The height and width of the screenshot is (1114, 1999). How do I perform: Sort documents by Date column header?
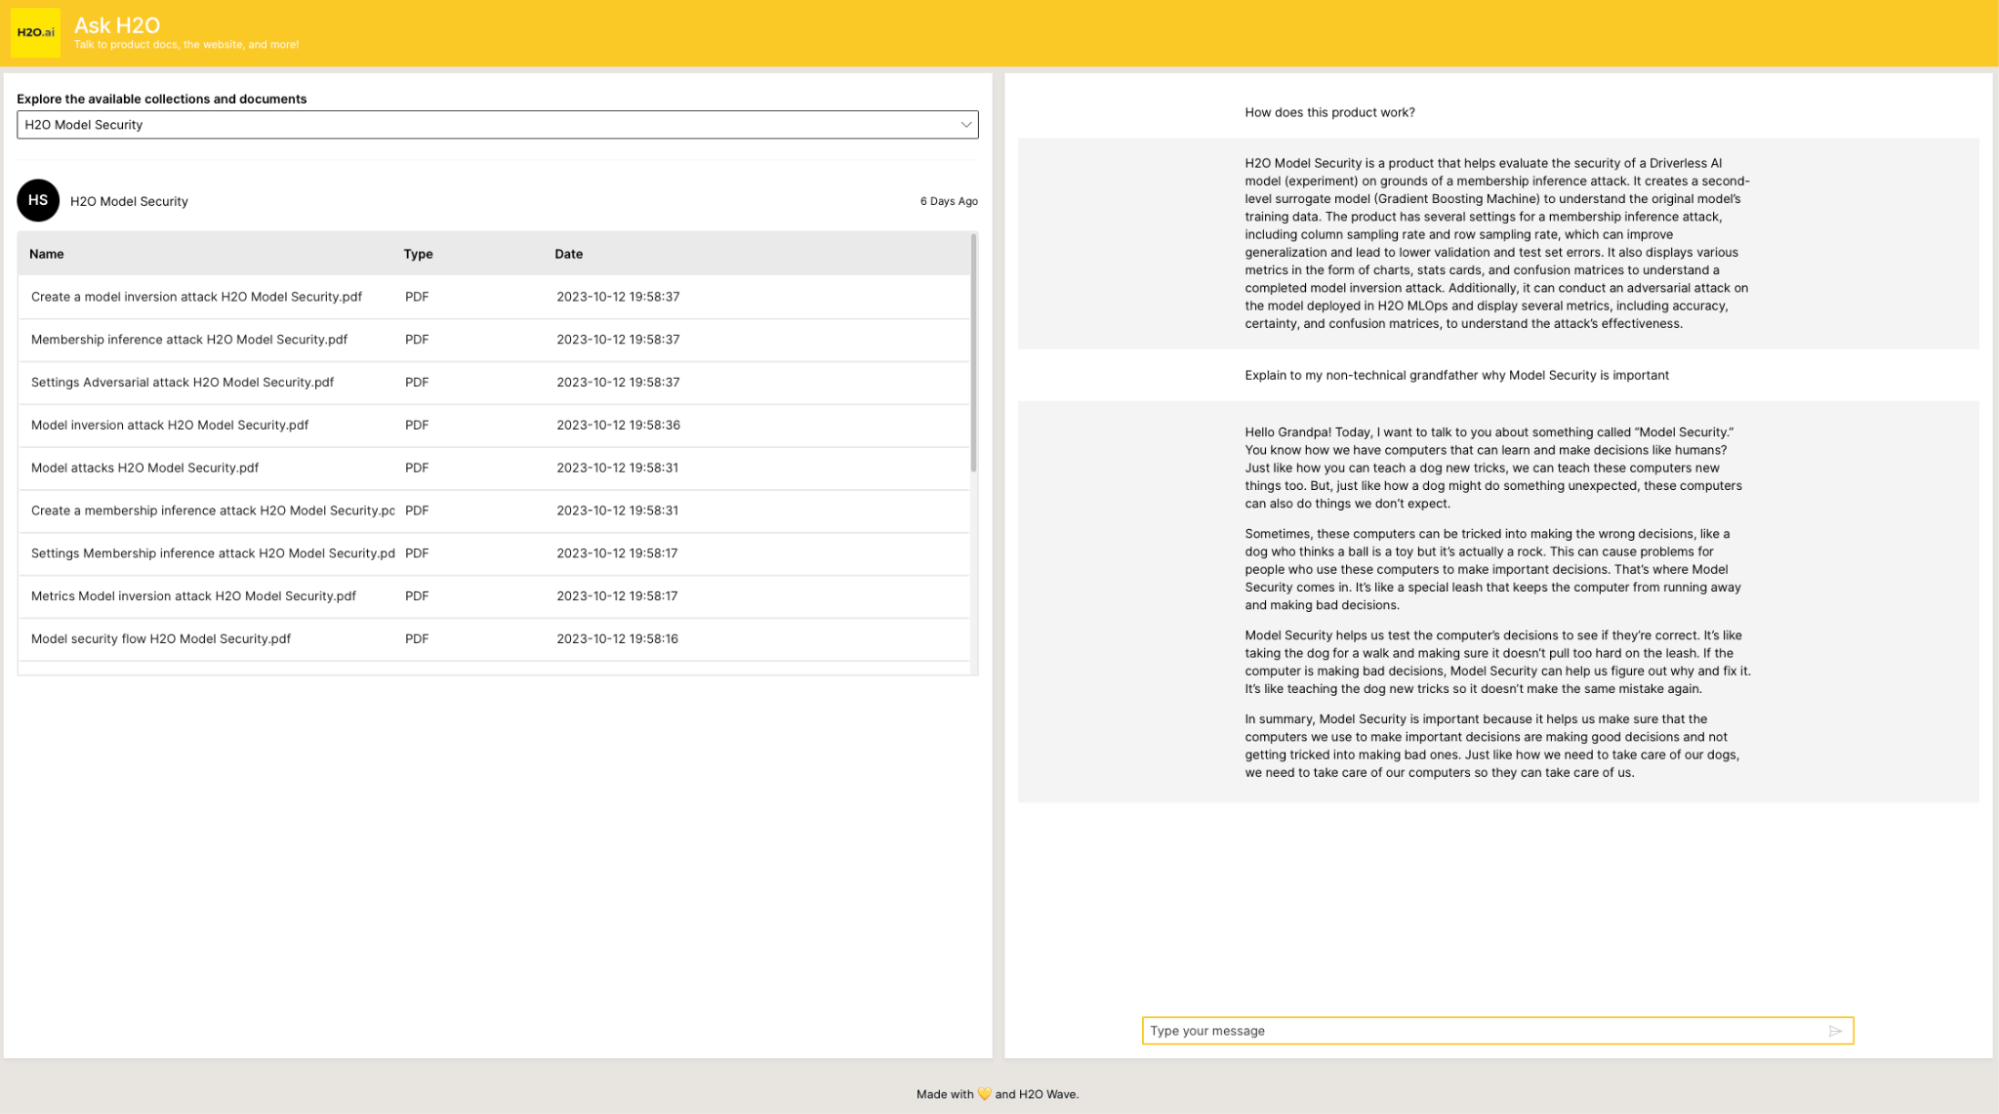tap(568, 254)
